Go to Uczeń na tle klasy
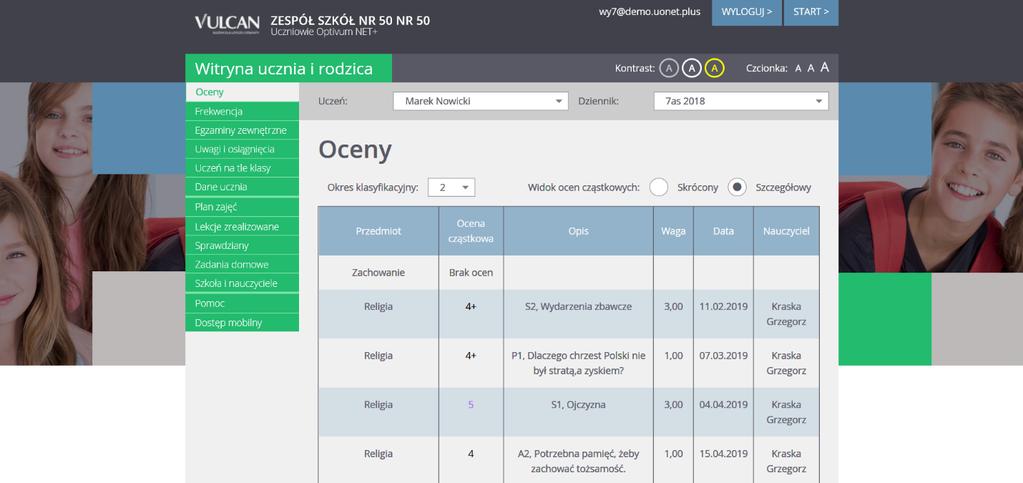This screenshot has width=1023, height=483. 242,168
